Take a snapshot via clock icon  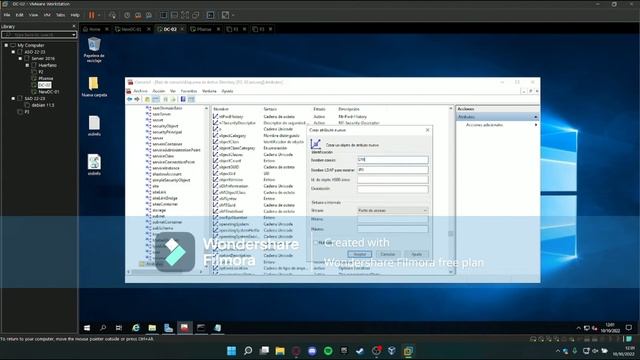127,15
